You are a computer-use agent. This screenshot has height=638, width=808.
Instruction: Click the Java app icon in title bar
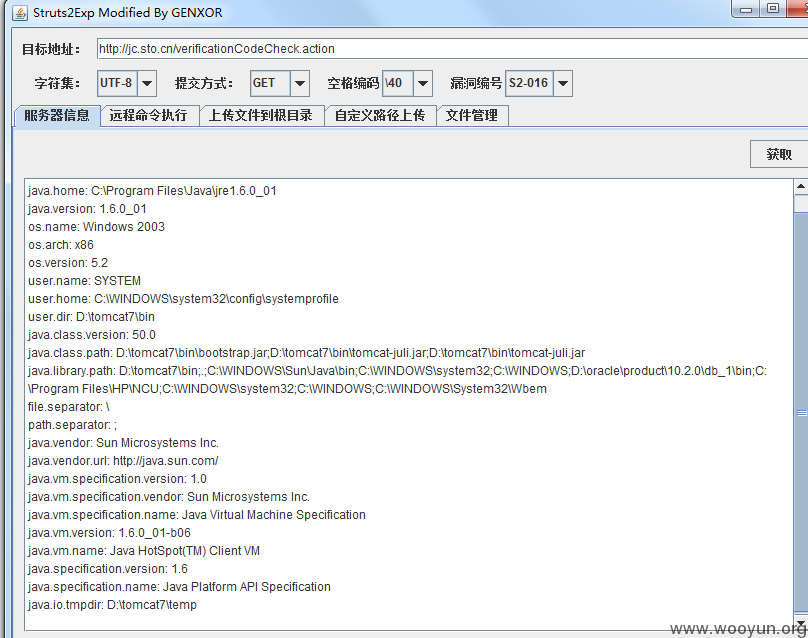20,12
